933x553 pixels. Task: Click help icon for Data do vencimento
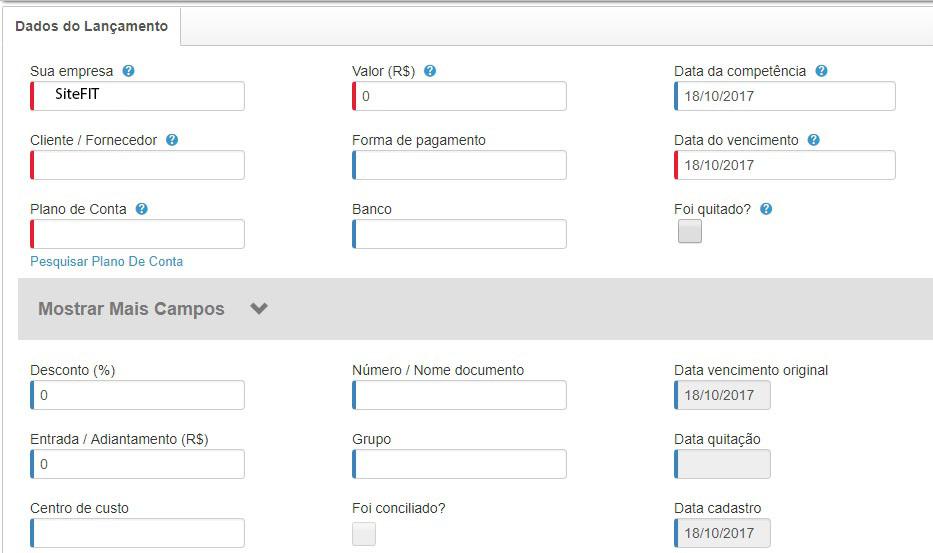pos(814,141)
